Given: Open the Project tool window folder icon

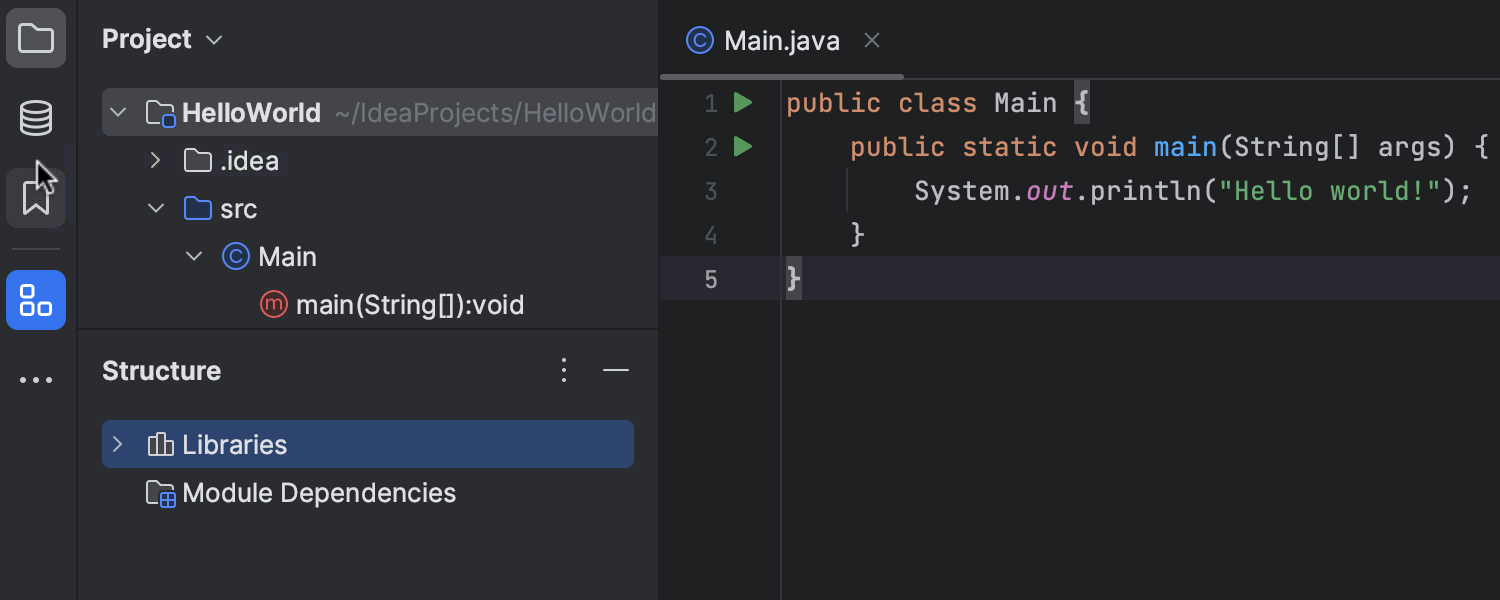Looking at the screenshot, I should 36,39.
